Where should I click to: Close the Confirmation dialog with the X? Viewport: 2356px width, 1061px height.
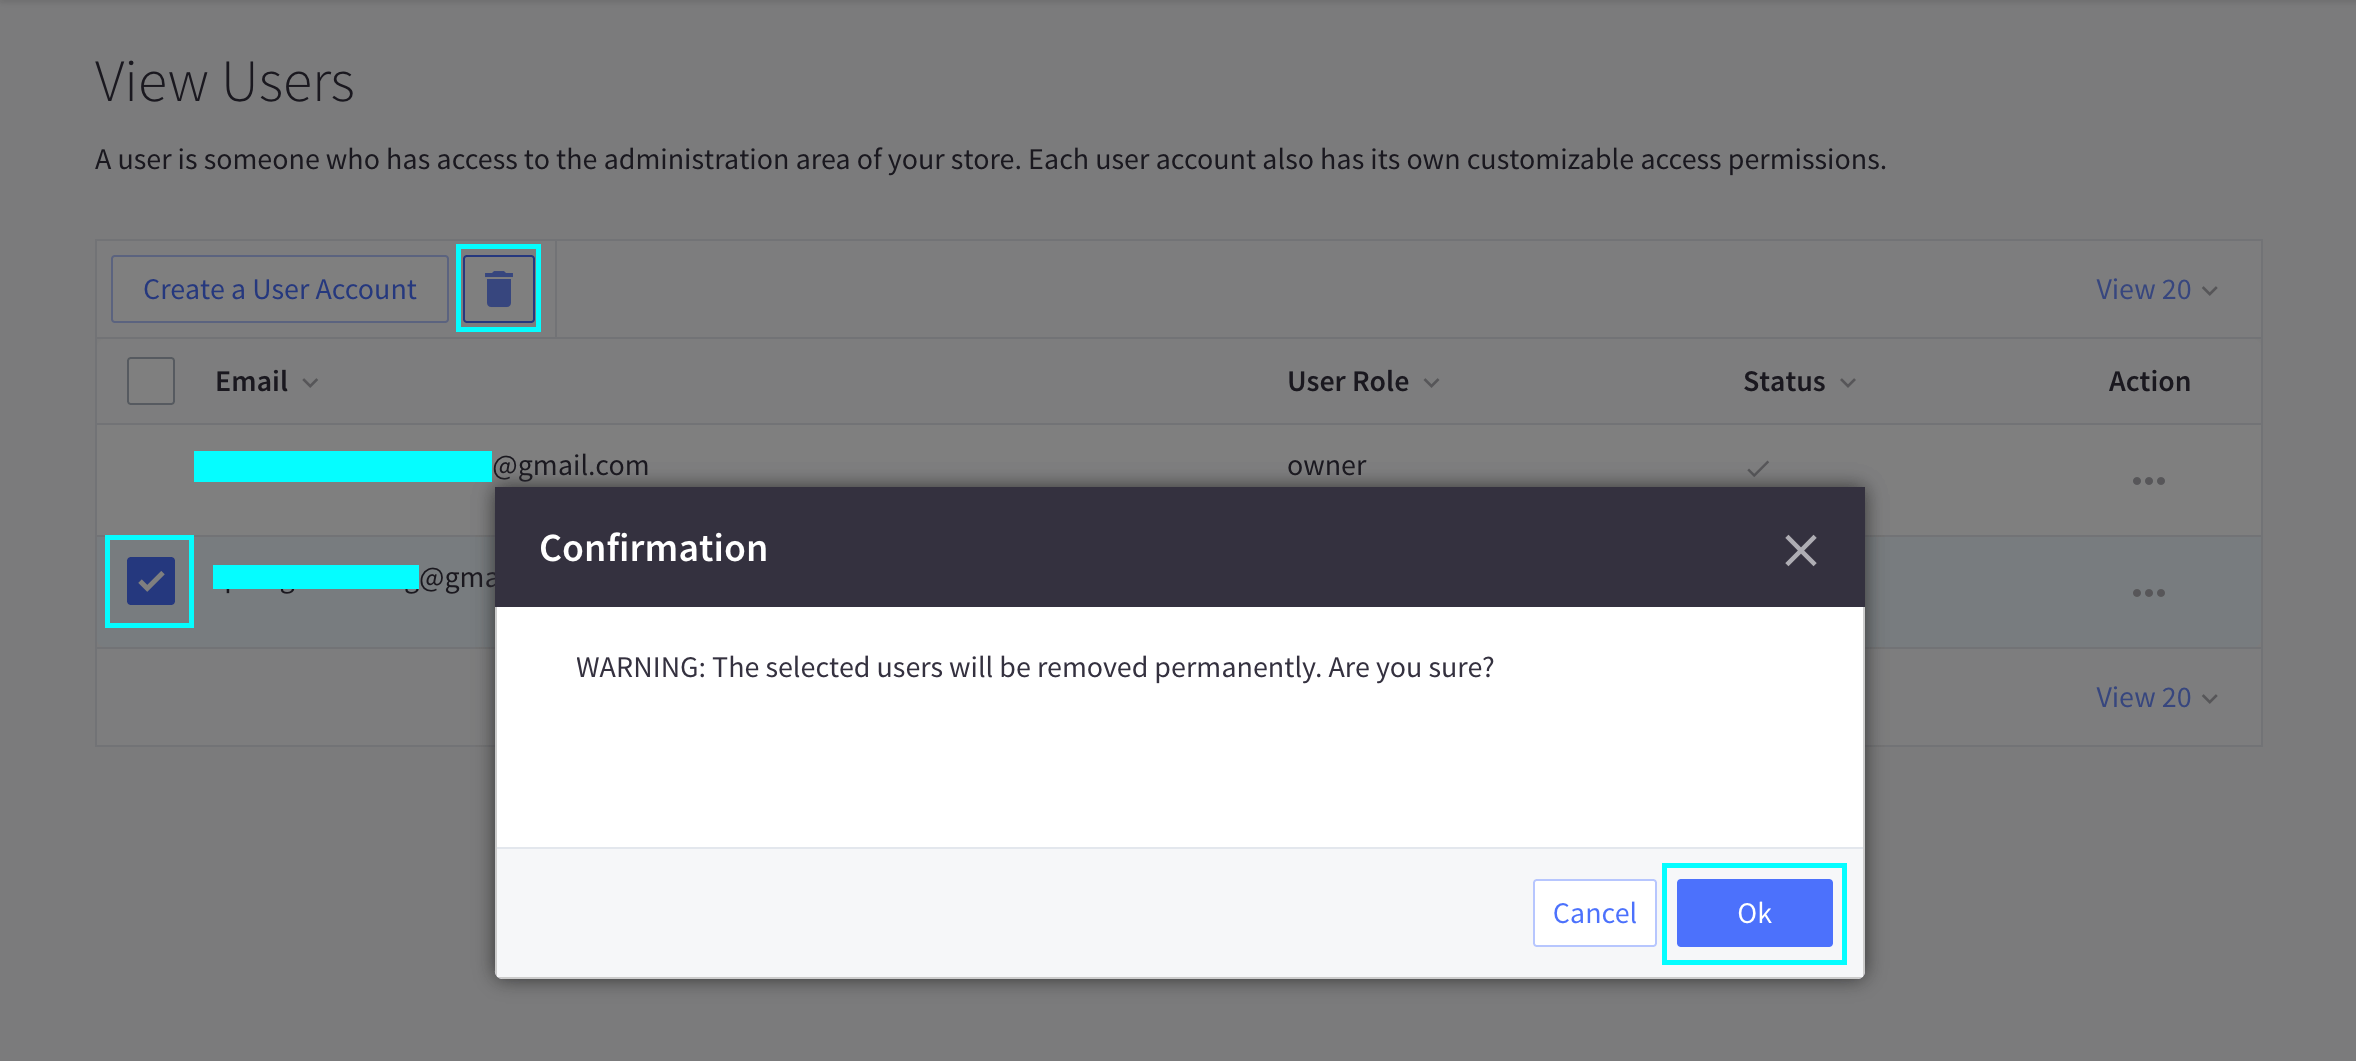point(1800,549)
